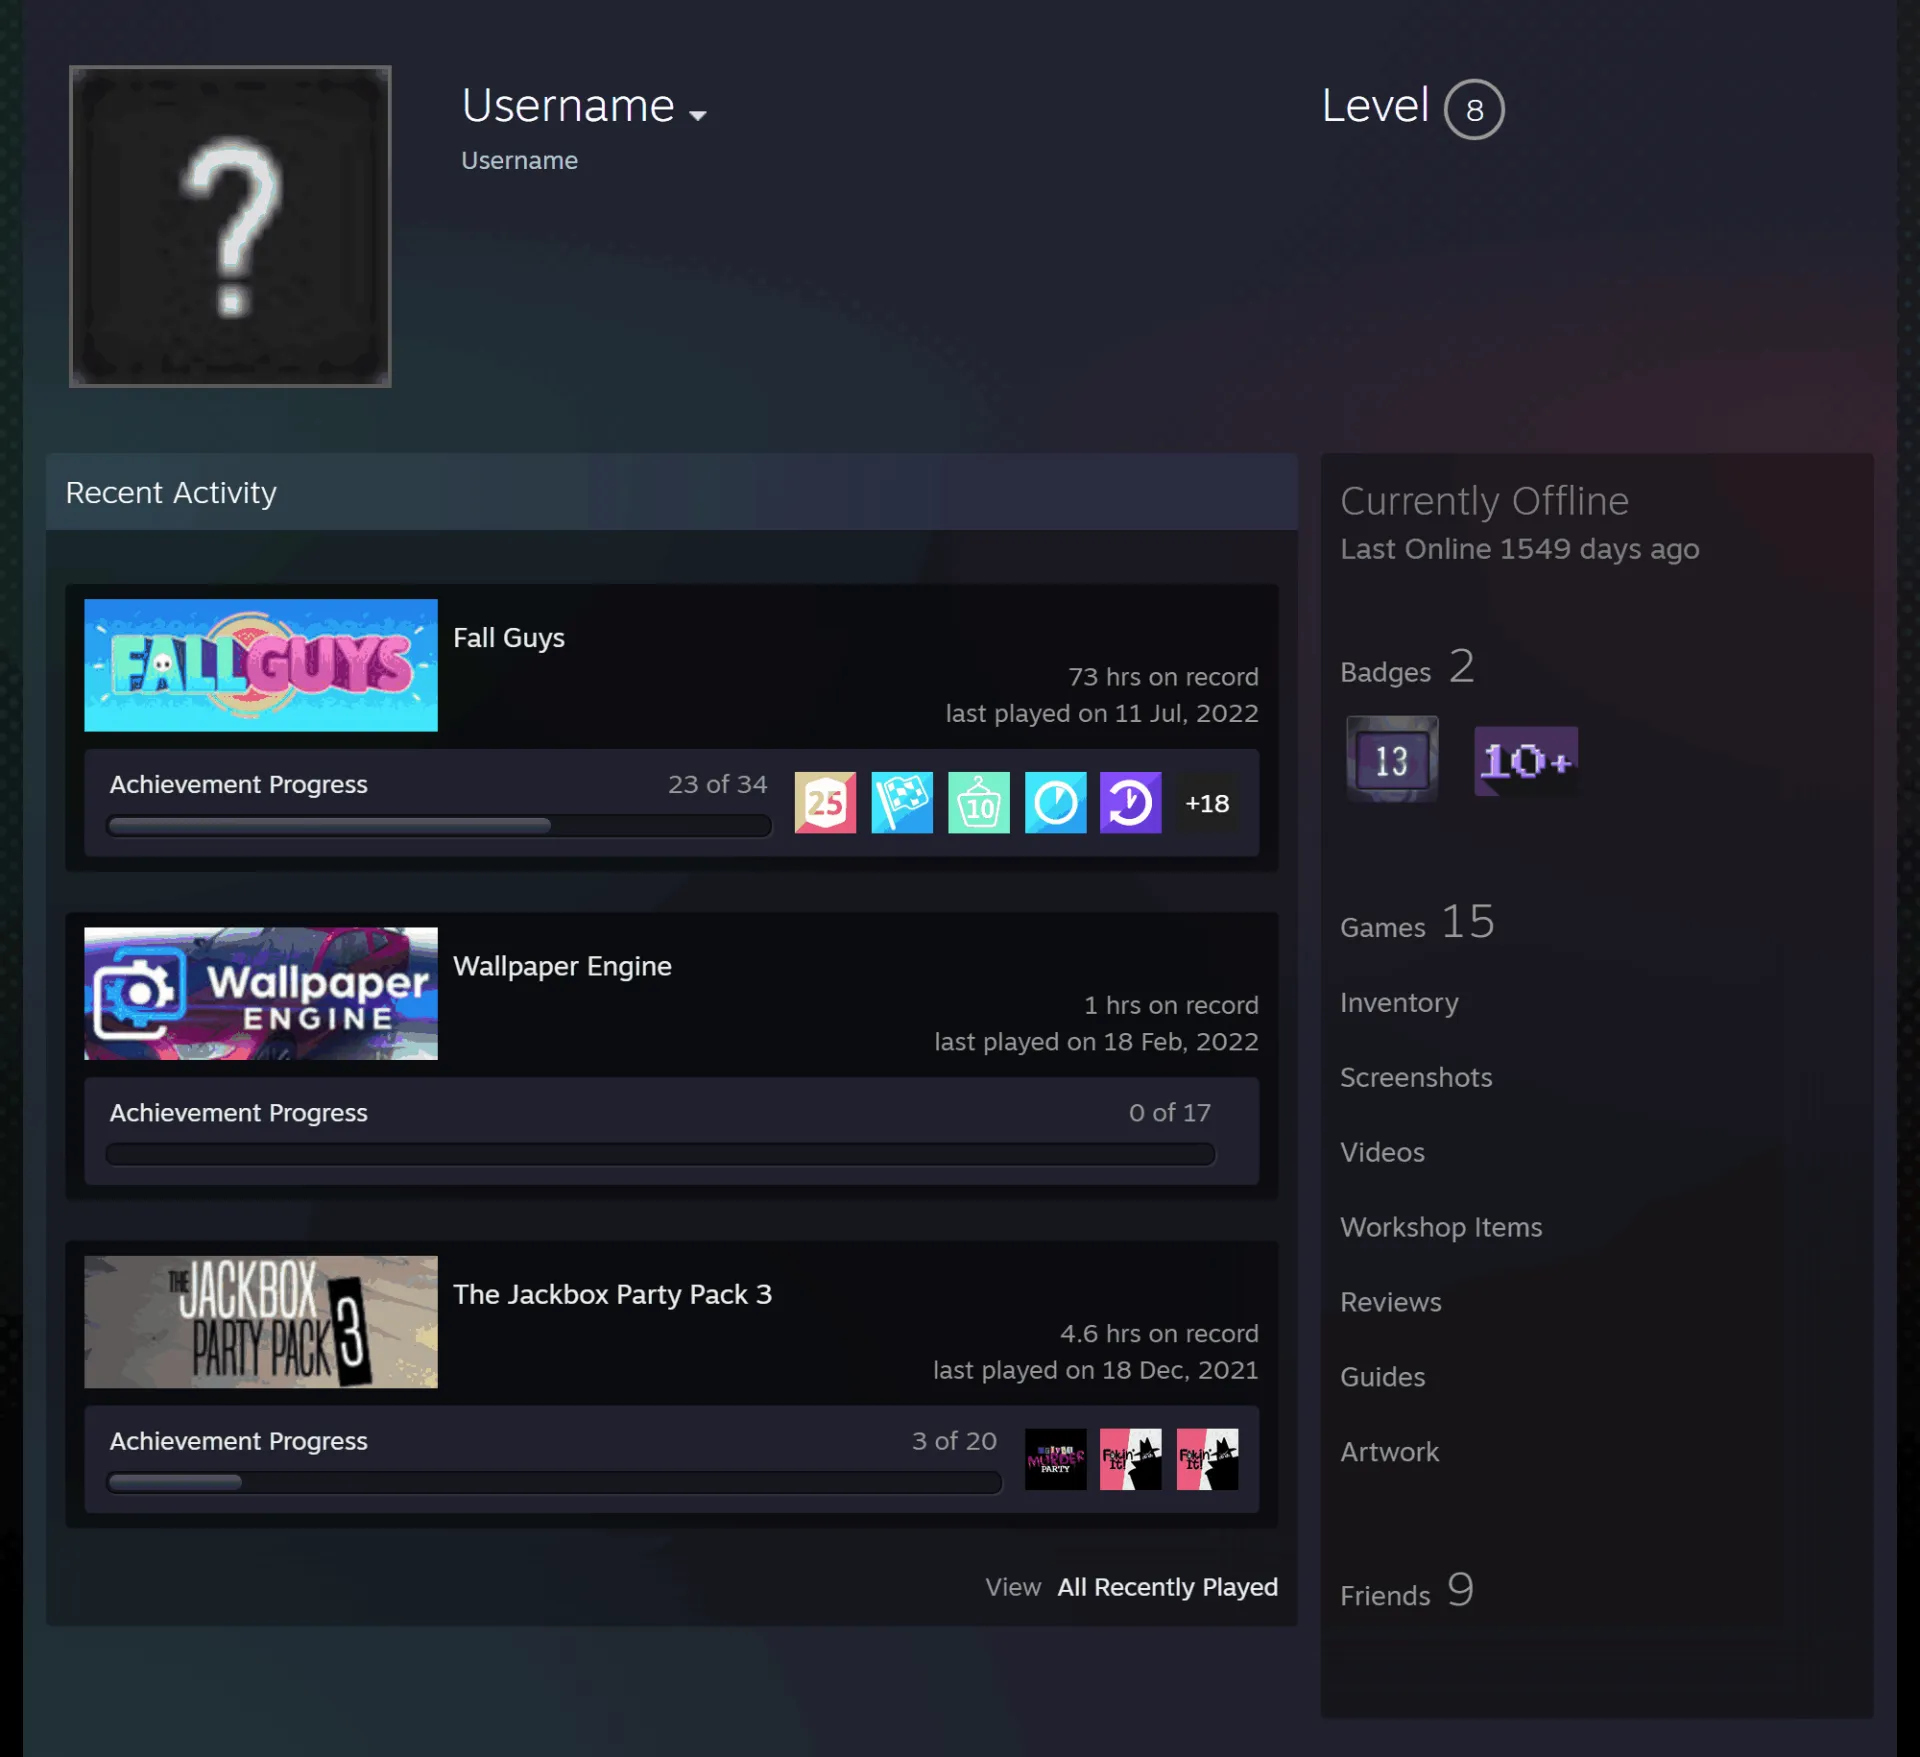The height and width of the screenshot is (1757, 1920).
Task: Open the Fall Guys game banner
Action: [x=261, y=665]
